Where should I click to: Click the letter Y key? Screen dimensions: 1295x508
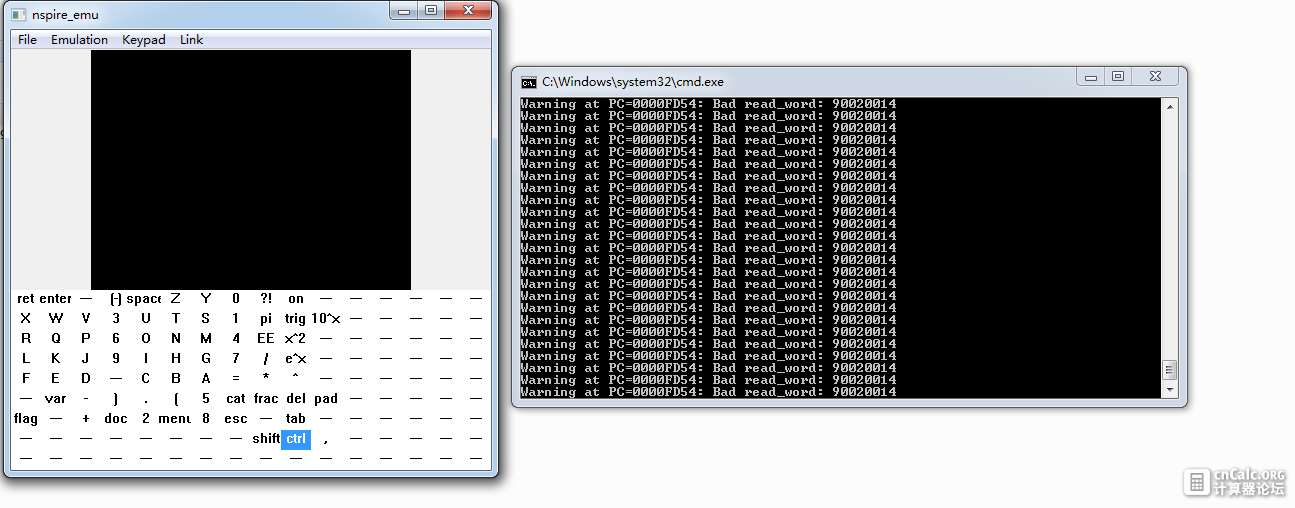(206, 299)
